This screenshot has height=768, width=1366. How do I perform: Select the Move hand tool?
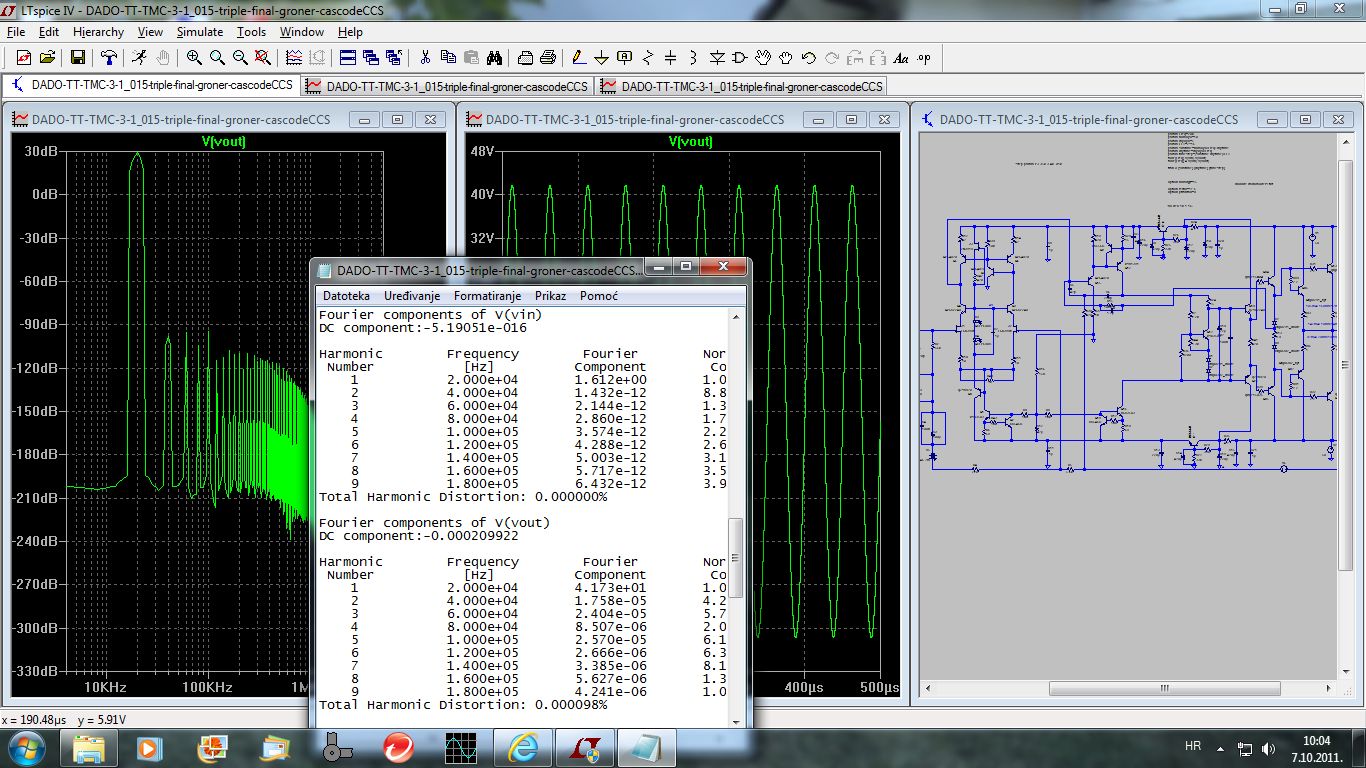pos(763,57)
